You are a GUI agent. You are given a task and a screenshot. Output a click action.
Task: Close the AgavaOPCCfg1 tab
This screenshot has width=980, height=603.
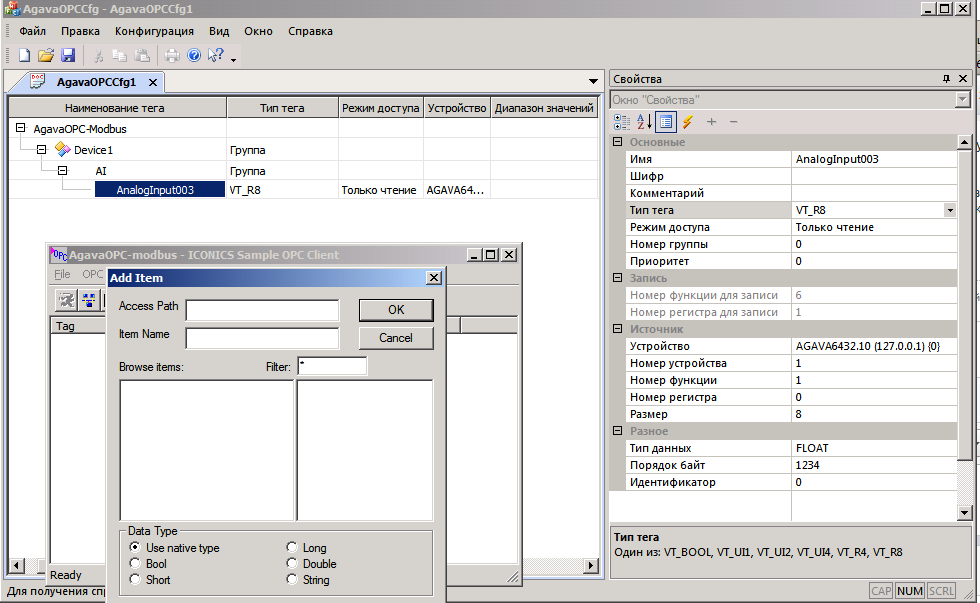click(153, 82)
